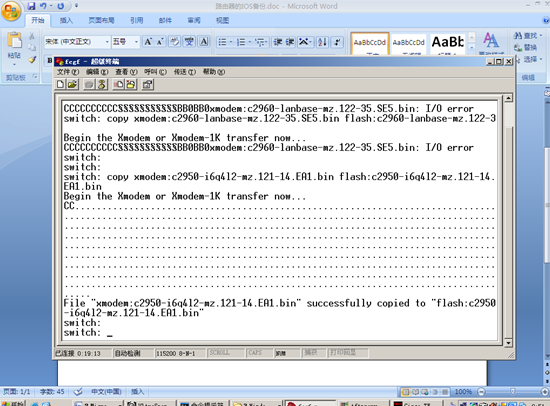Click HyperTerminal open file icon
Image resolution: width=550 pixels, height=406 pixels.
[x=73, y=84]
